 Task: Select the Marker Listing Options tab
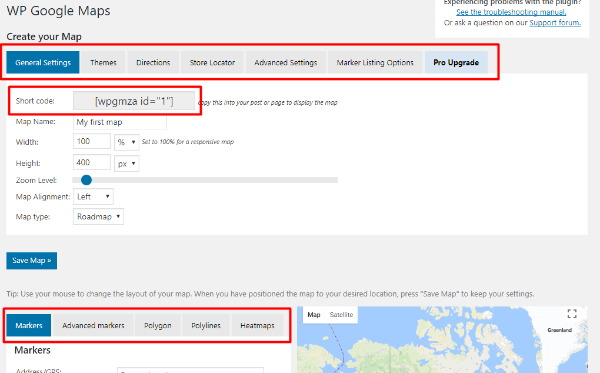pos(375,62)
